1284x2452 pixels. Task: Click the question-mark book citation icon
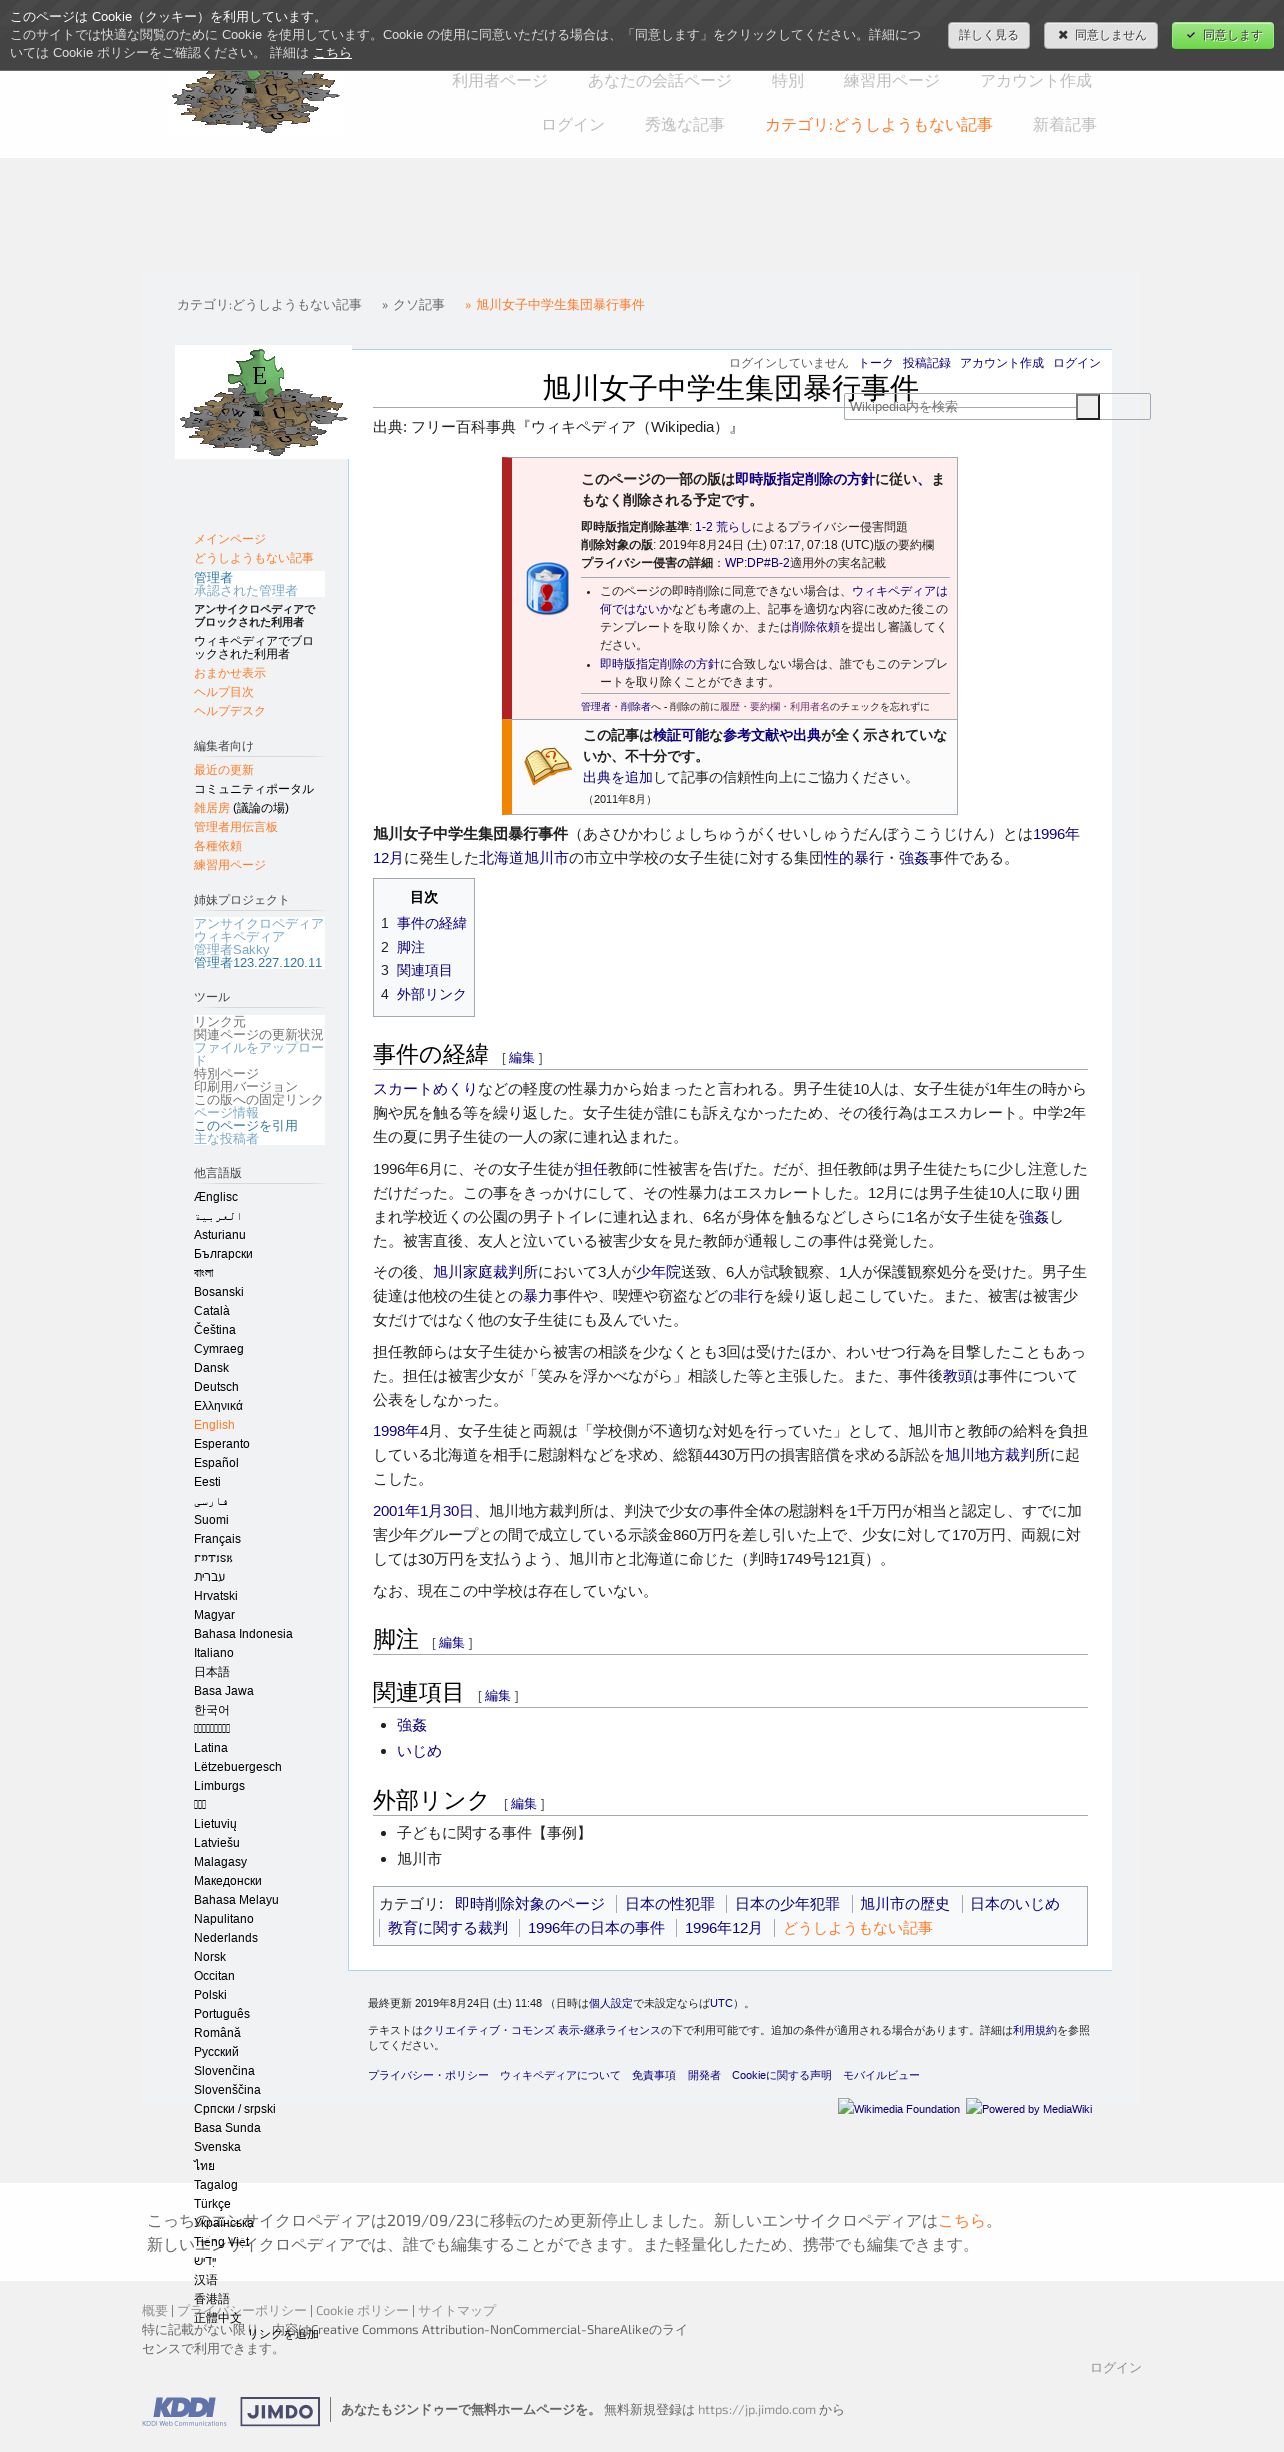point(547,766)
